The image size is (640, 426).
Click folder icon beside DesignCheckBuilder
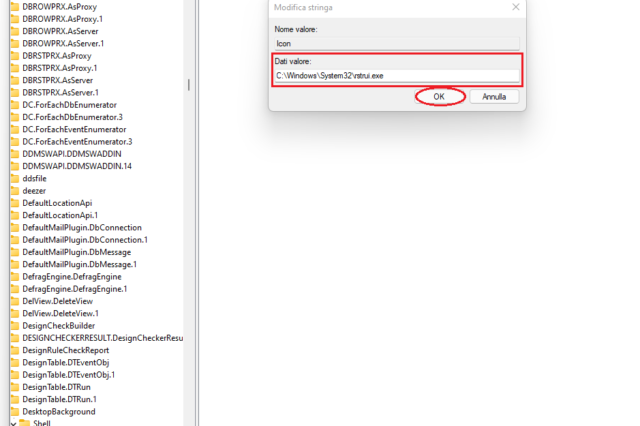(x=15, y=325)
